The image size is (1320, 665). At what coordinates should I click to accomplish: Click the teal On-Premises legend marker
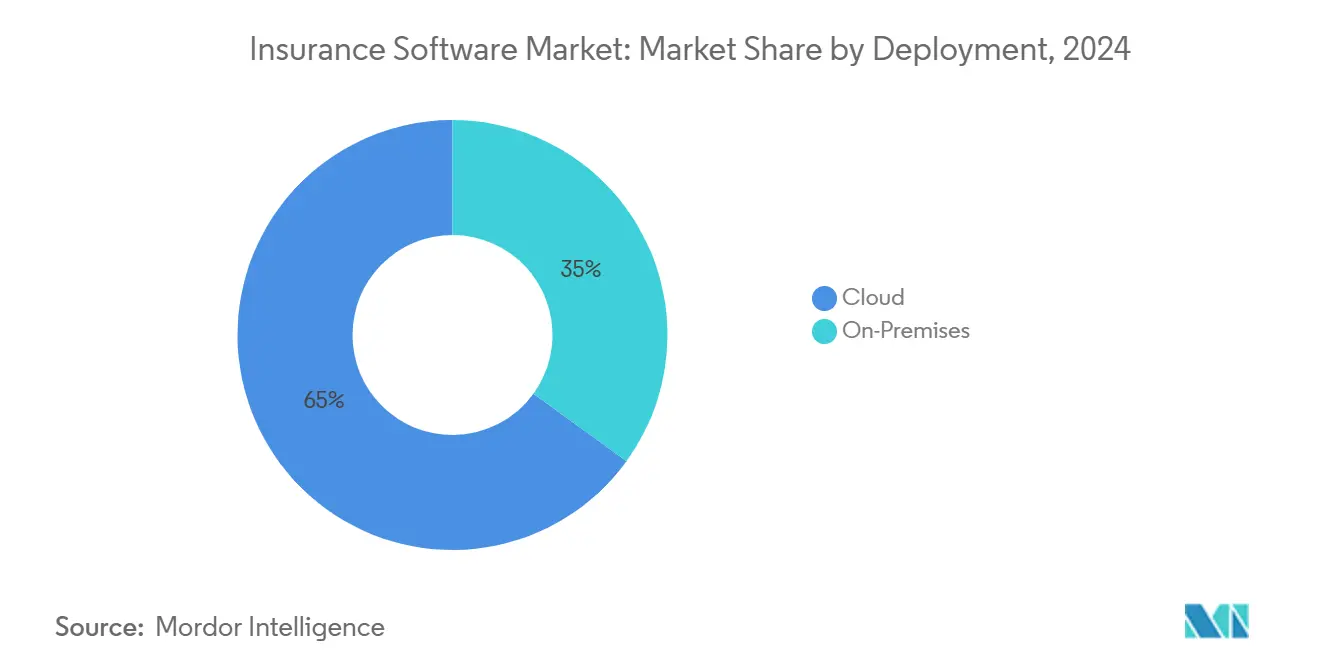click(x=825, y=331)
